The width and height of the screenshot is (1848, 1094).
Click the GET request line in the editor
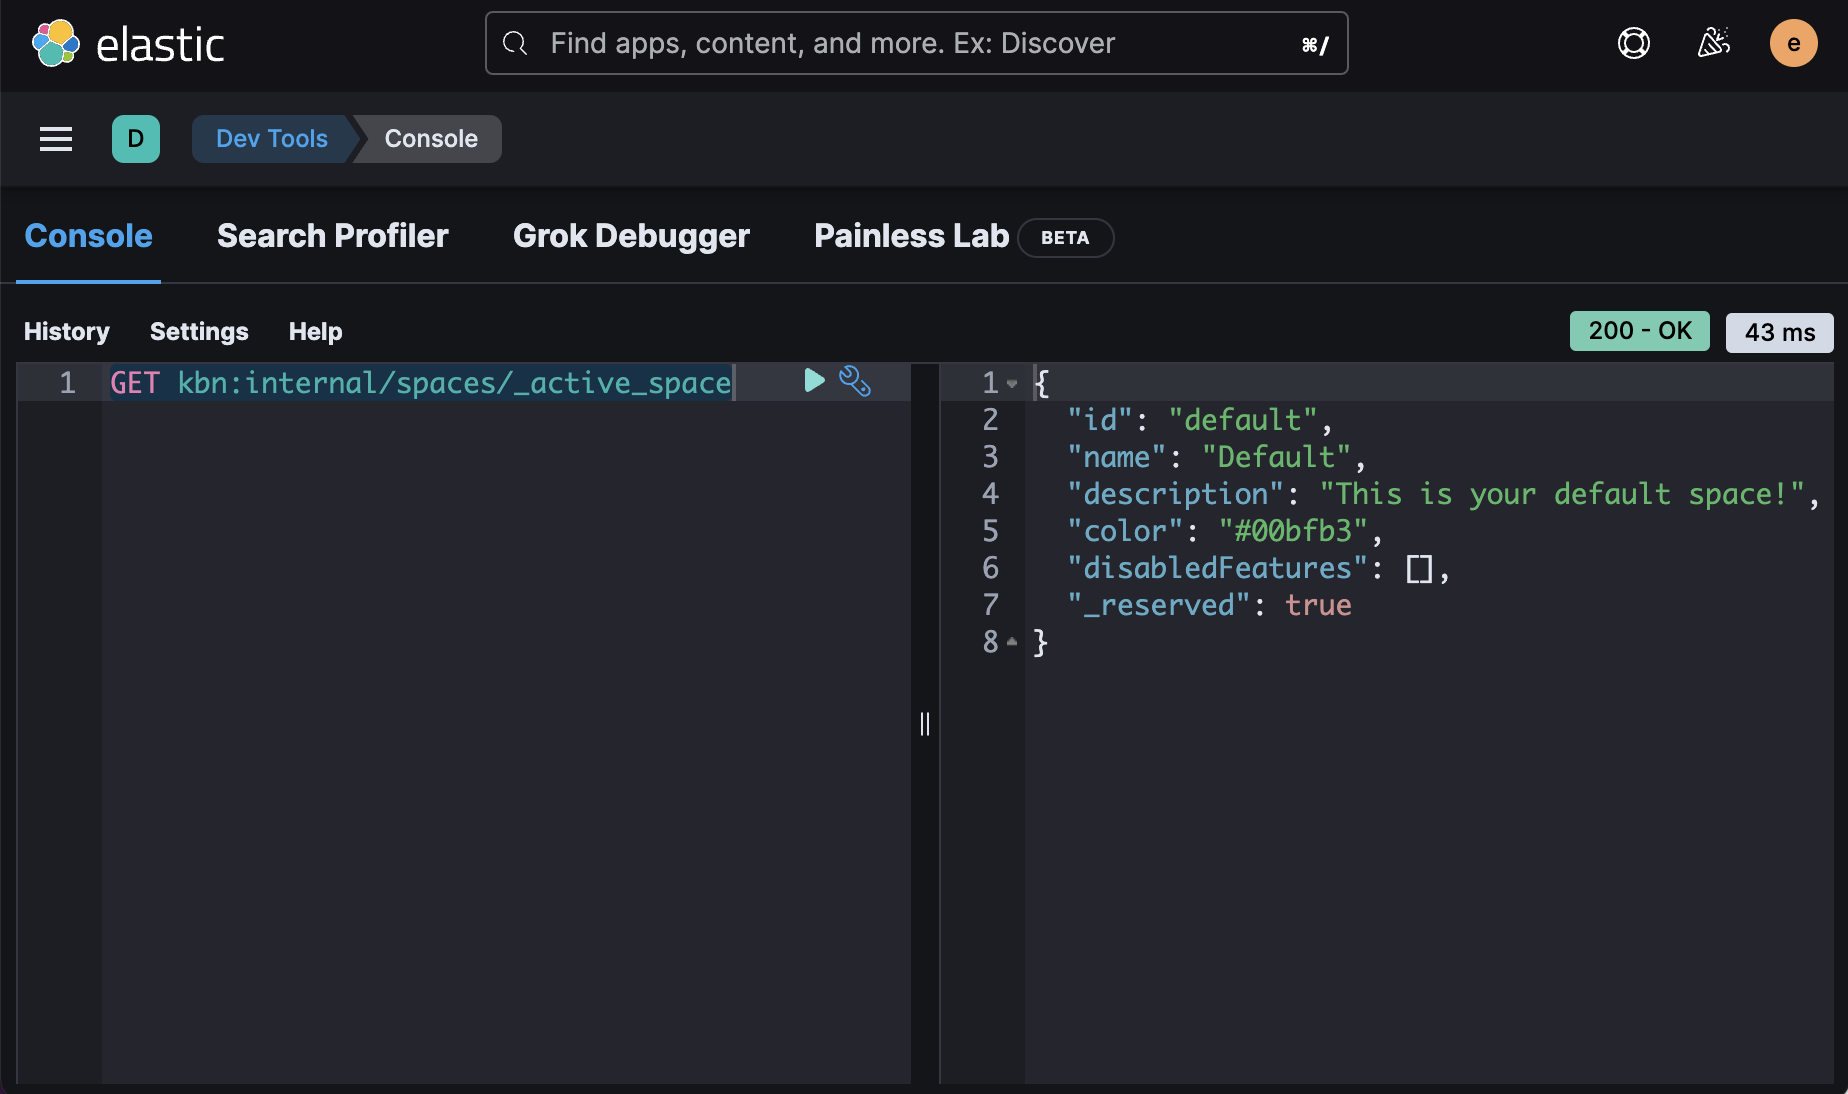click(420, 382)
